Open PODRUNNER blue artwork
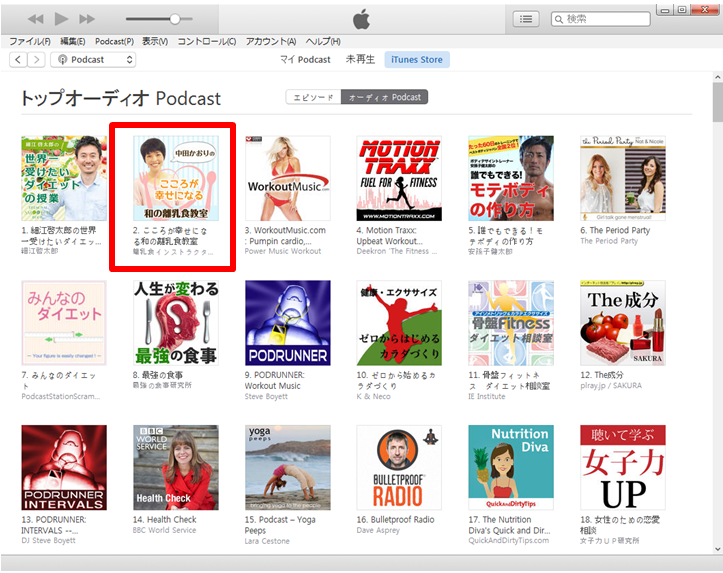The width and height of the screenshot is (723, 573). 288,323
